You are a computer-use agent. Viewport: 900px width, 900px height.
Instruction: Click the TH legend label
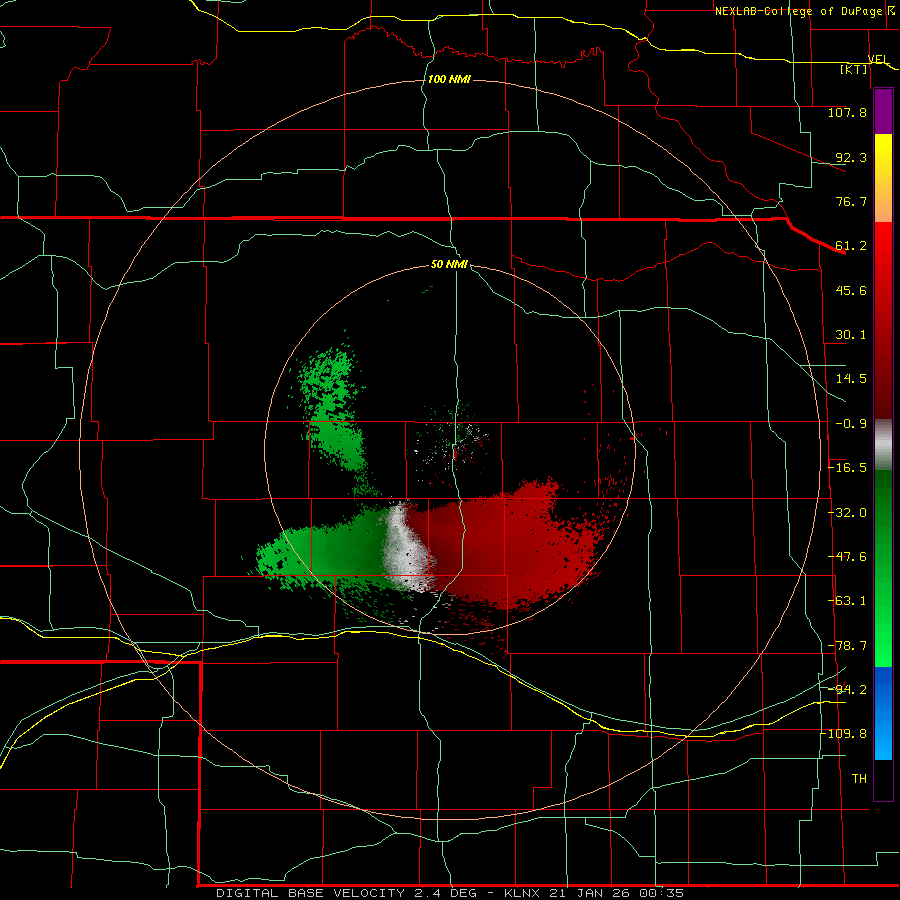[x=859, y=778]
